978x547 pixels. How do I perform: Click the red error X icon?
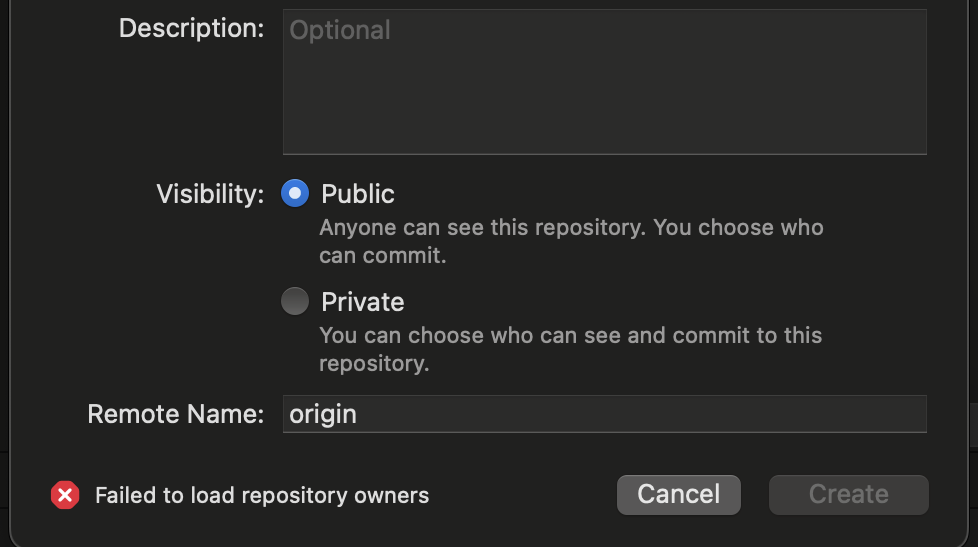tap(65, 495)
